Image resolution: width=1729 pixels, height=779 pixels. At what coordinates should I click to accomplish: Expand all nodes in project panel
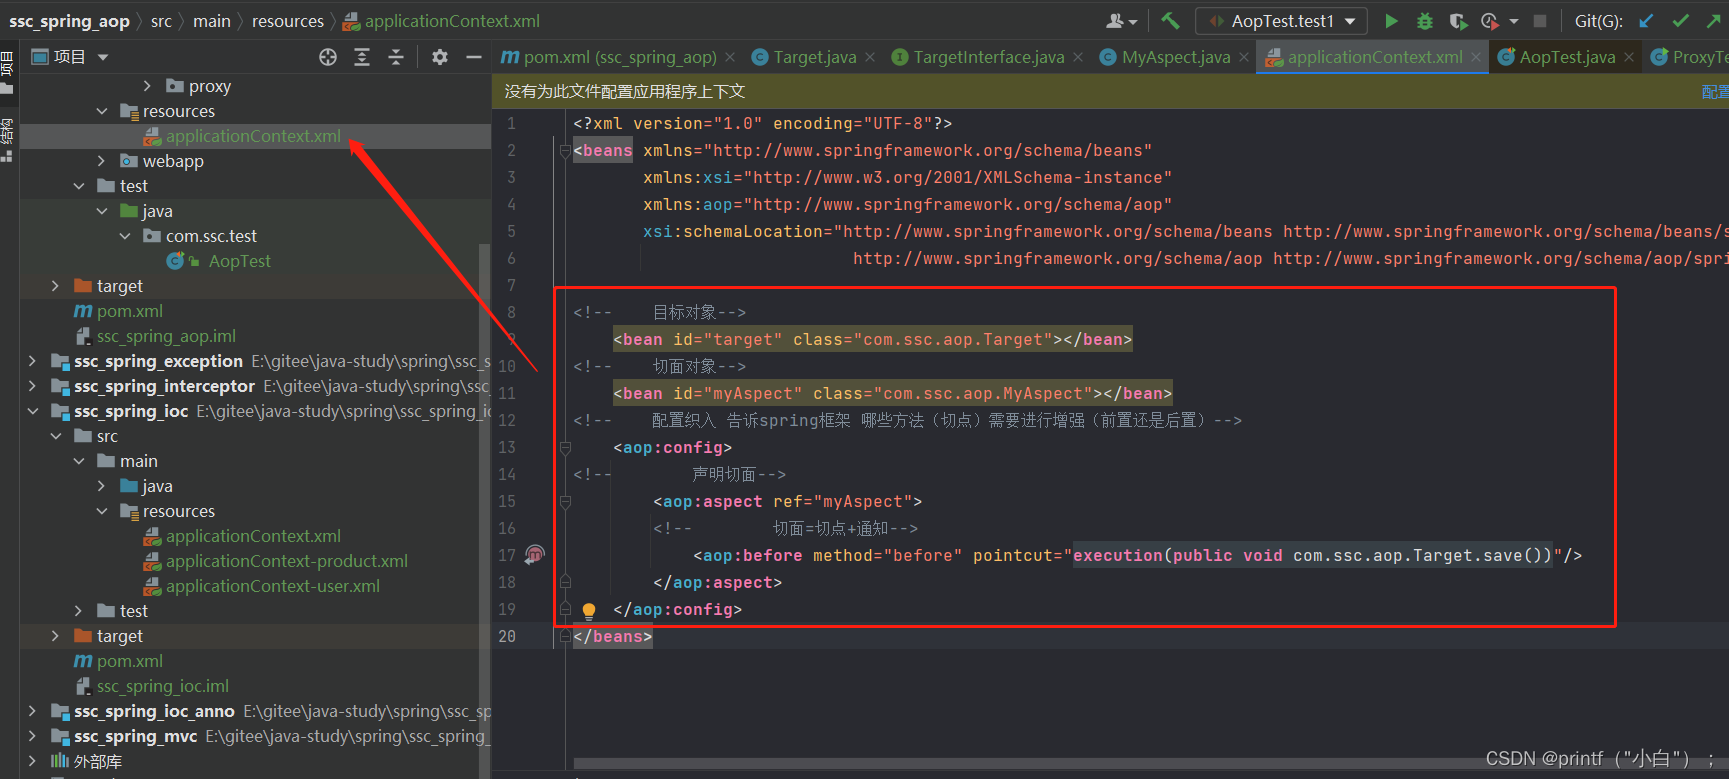click(362, 57)
